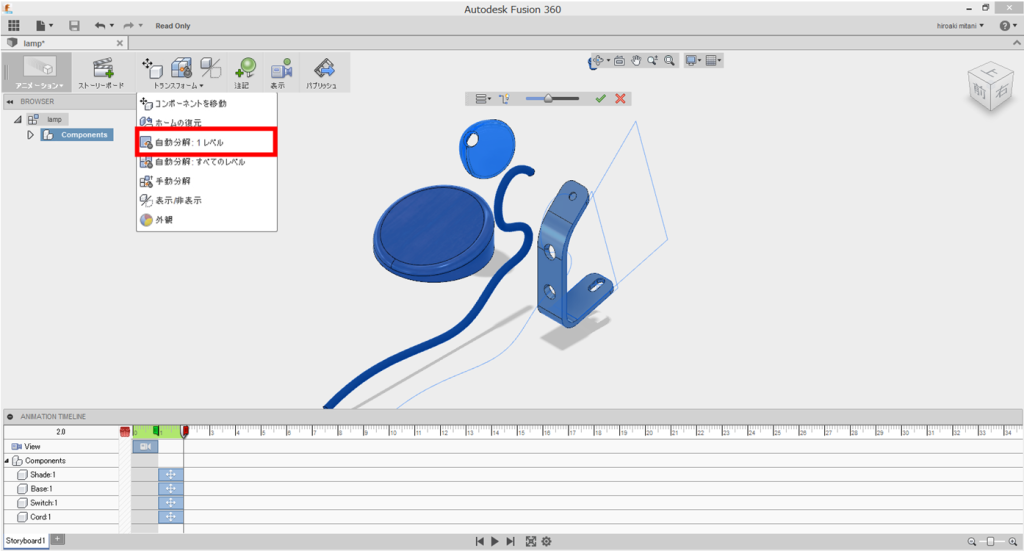Expand the Components node in the browser
This screenshot has height=551, width=1024.
pos(30,135)
